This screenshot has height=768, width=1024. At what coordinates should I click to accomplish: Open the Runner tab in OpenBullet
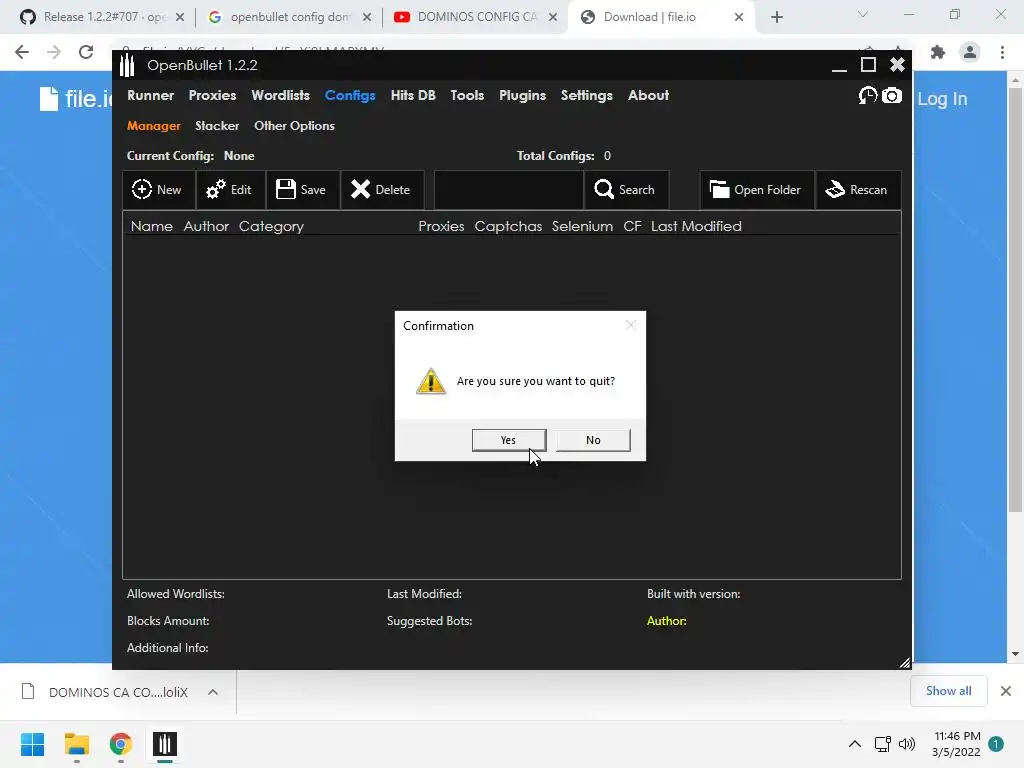tap(150, 95)
